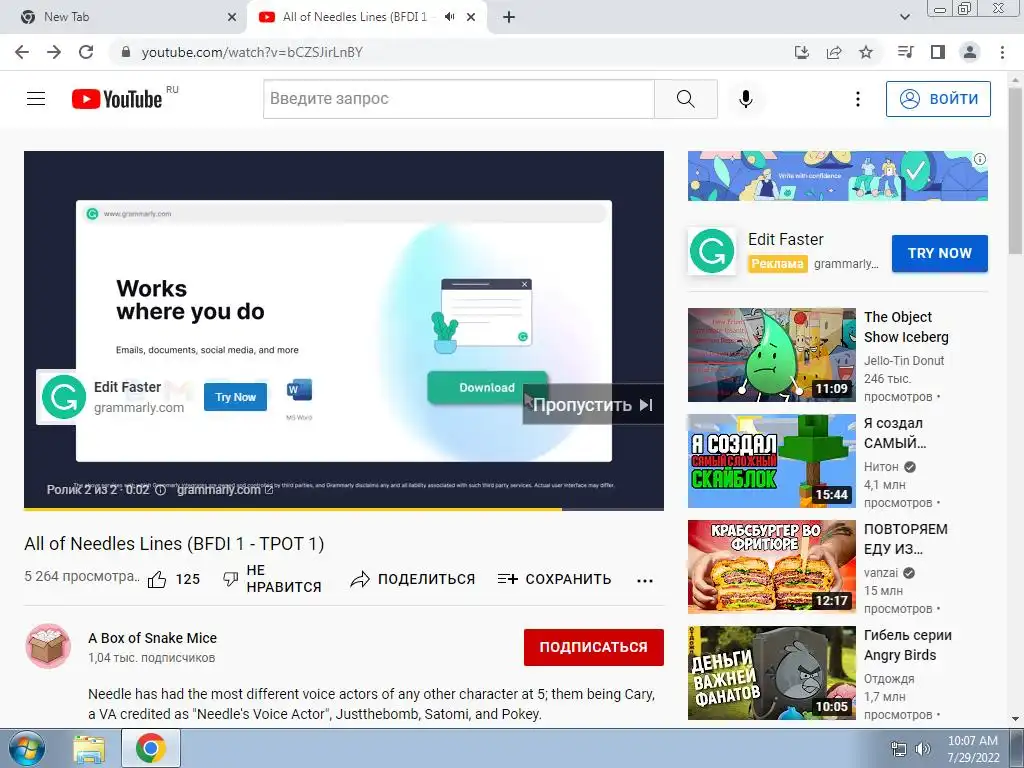This screenshot has width=1024, height=768.
Task: Subscribe with ПОДПИСАТЬСЯ button
Action: 594,647
